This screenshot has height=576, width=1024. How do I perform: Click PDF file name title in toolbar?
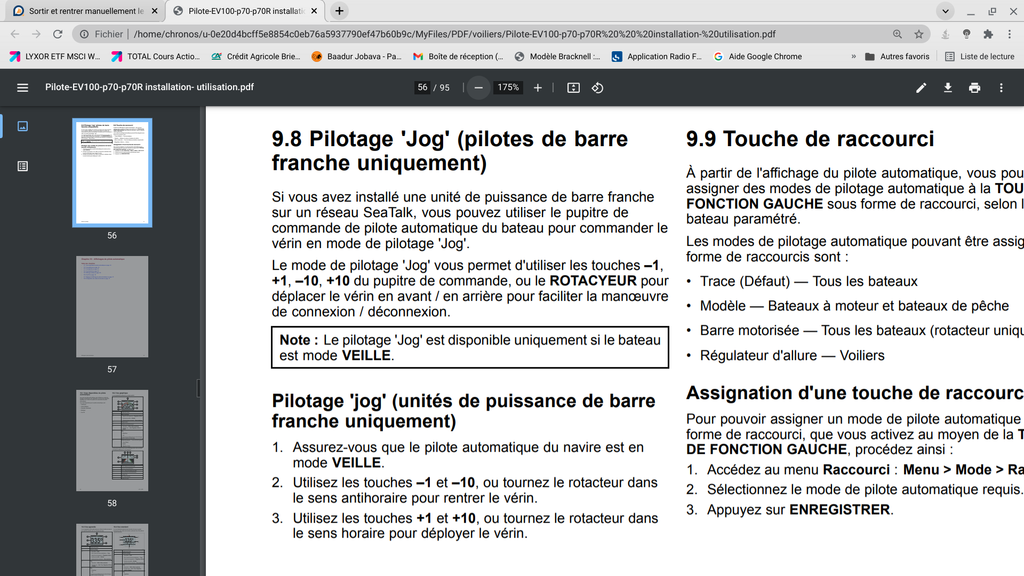(x=150, y=87)
